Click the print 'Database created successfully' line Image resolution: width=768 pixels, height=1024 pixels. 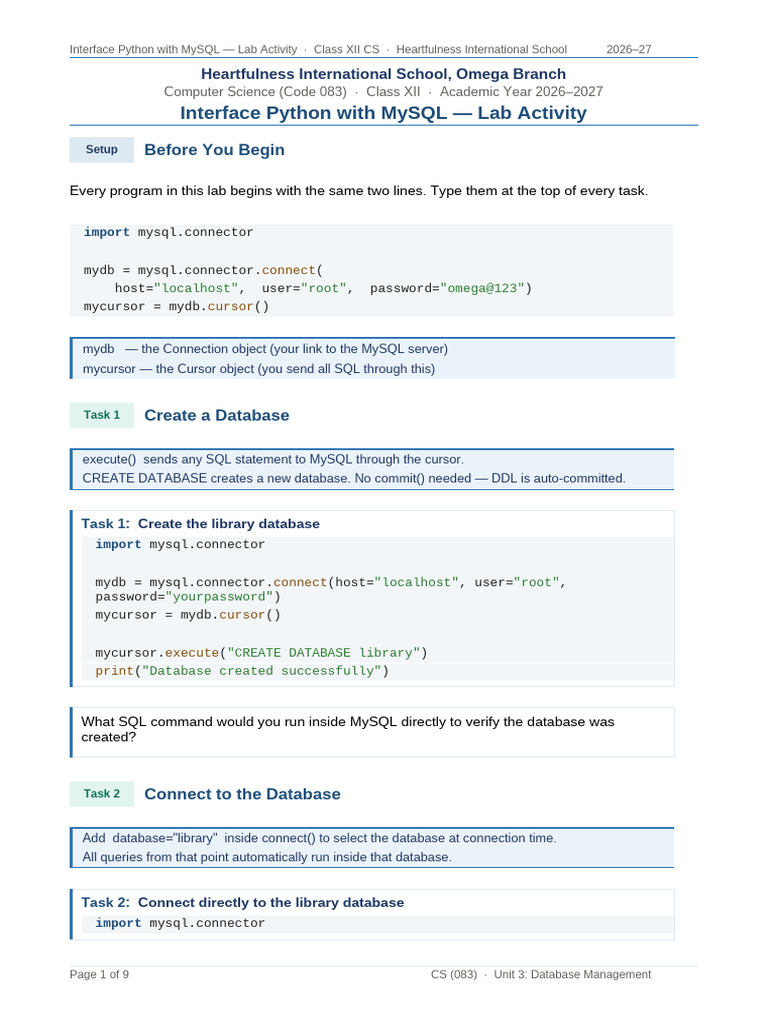coord(242,671)
